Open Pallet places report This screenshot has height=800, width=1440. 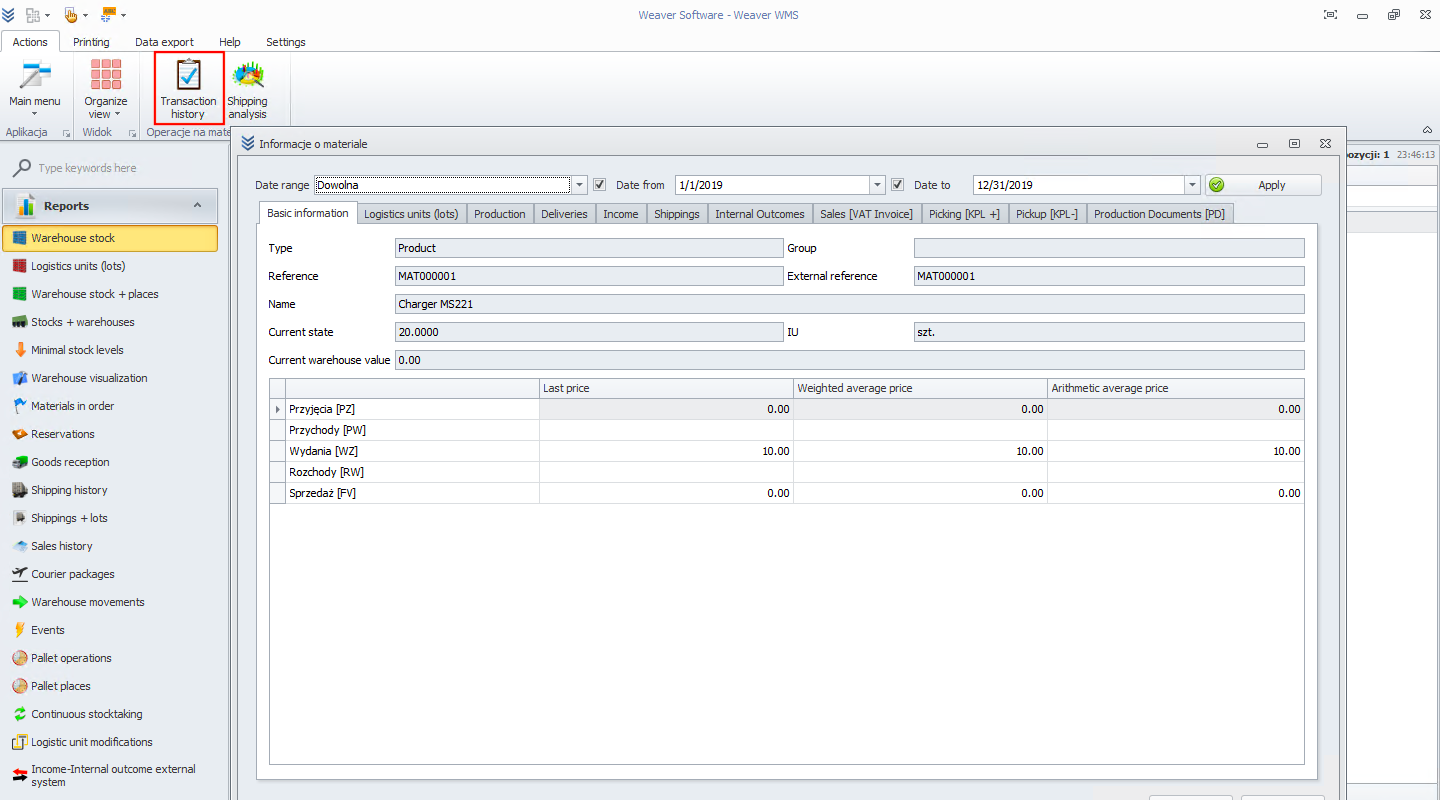pyautogui.click(x=110, y=686)
